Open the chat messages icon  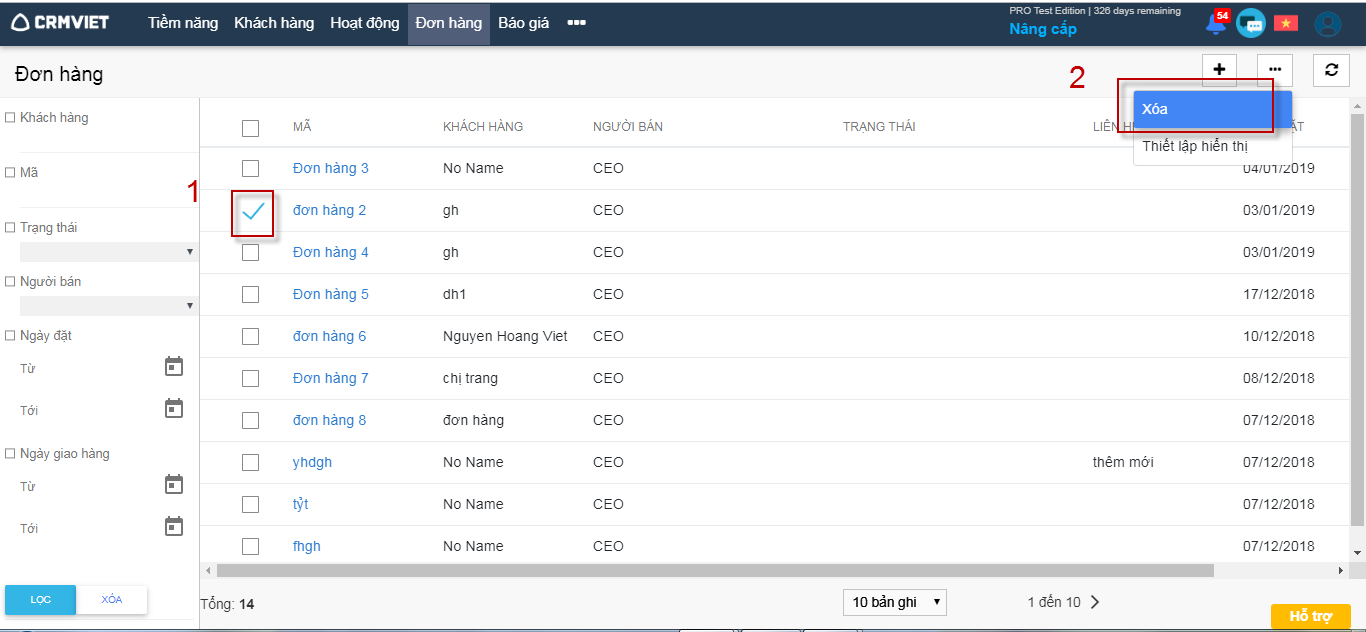[1250, 24]
